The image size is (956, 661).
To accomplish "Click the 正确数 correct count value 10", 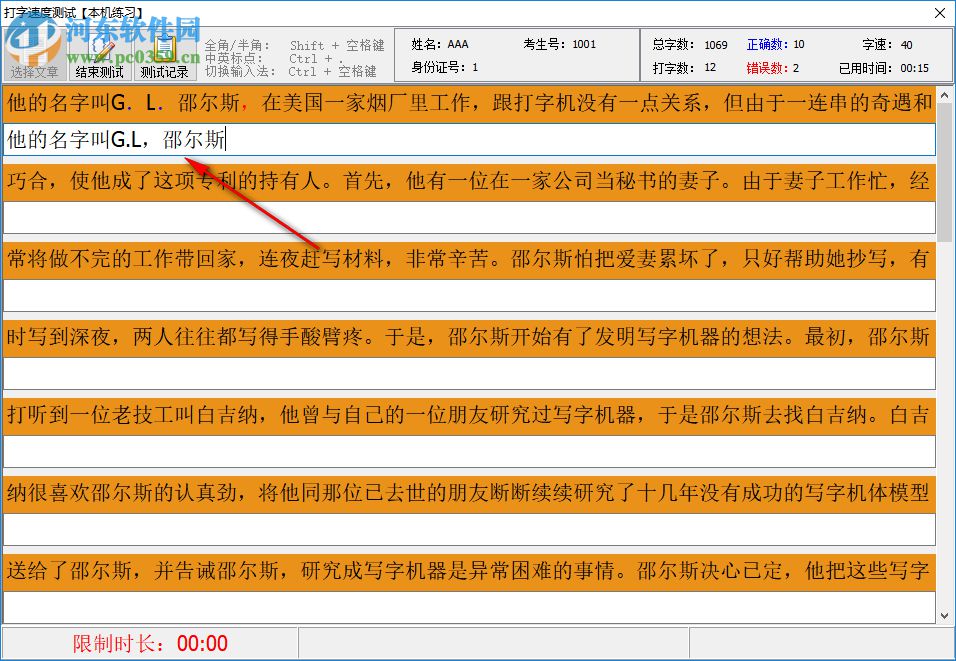I will (775, 44).
